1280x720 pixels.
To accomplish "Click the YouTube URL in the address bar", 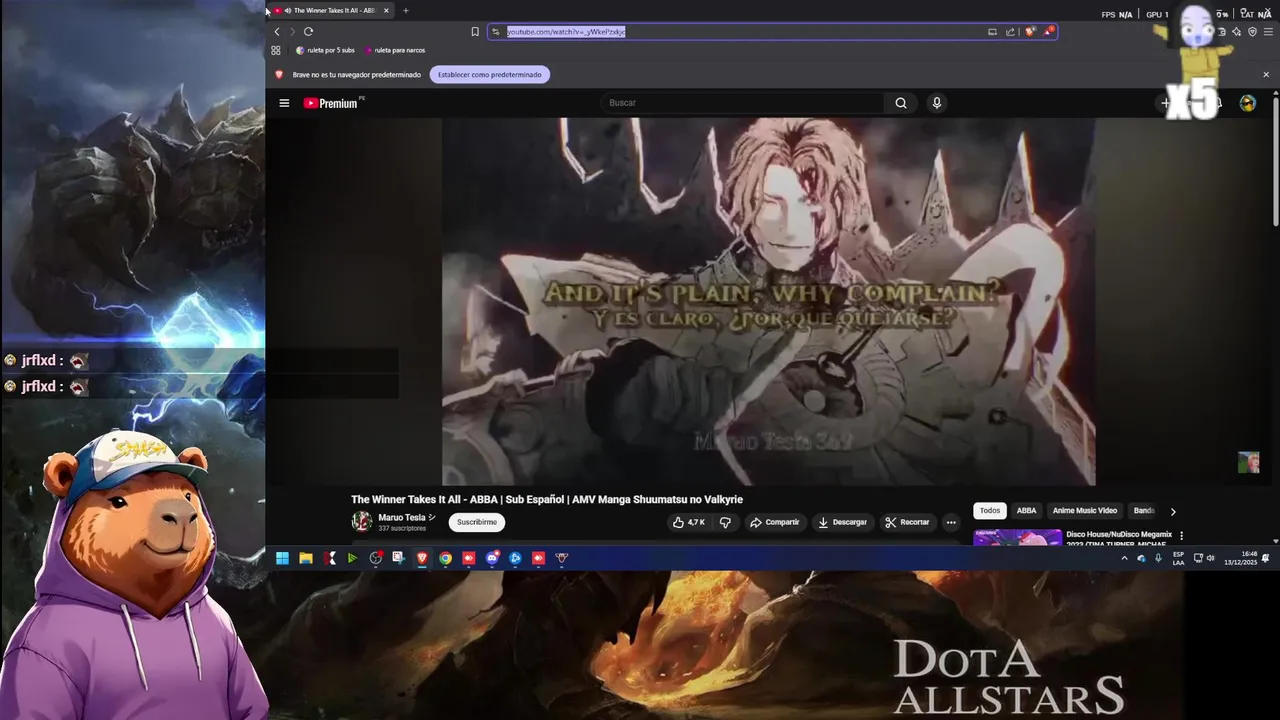I will coord(565,31).
